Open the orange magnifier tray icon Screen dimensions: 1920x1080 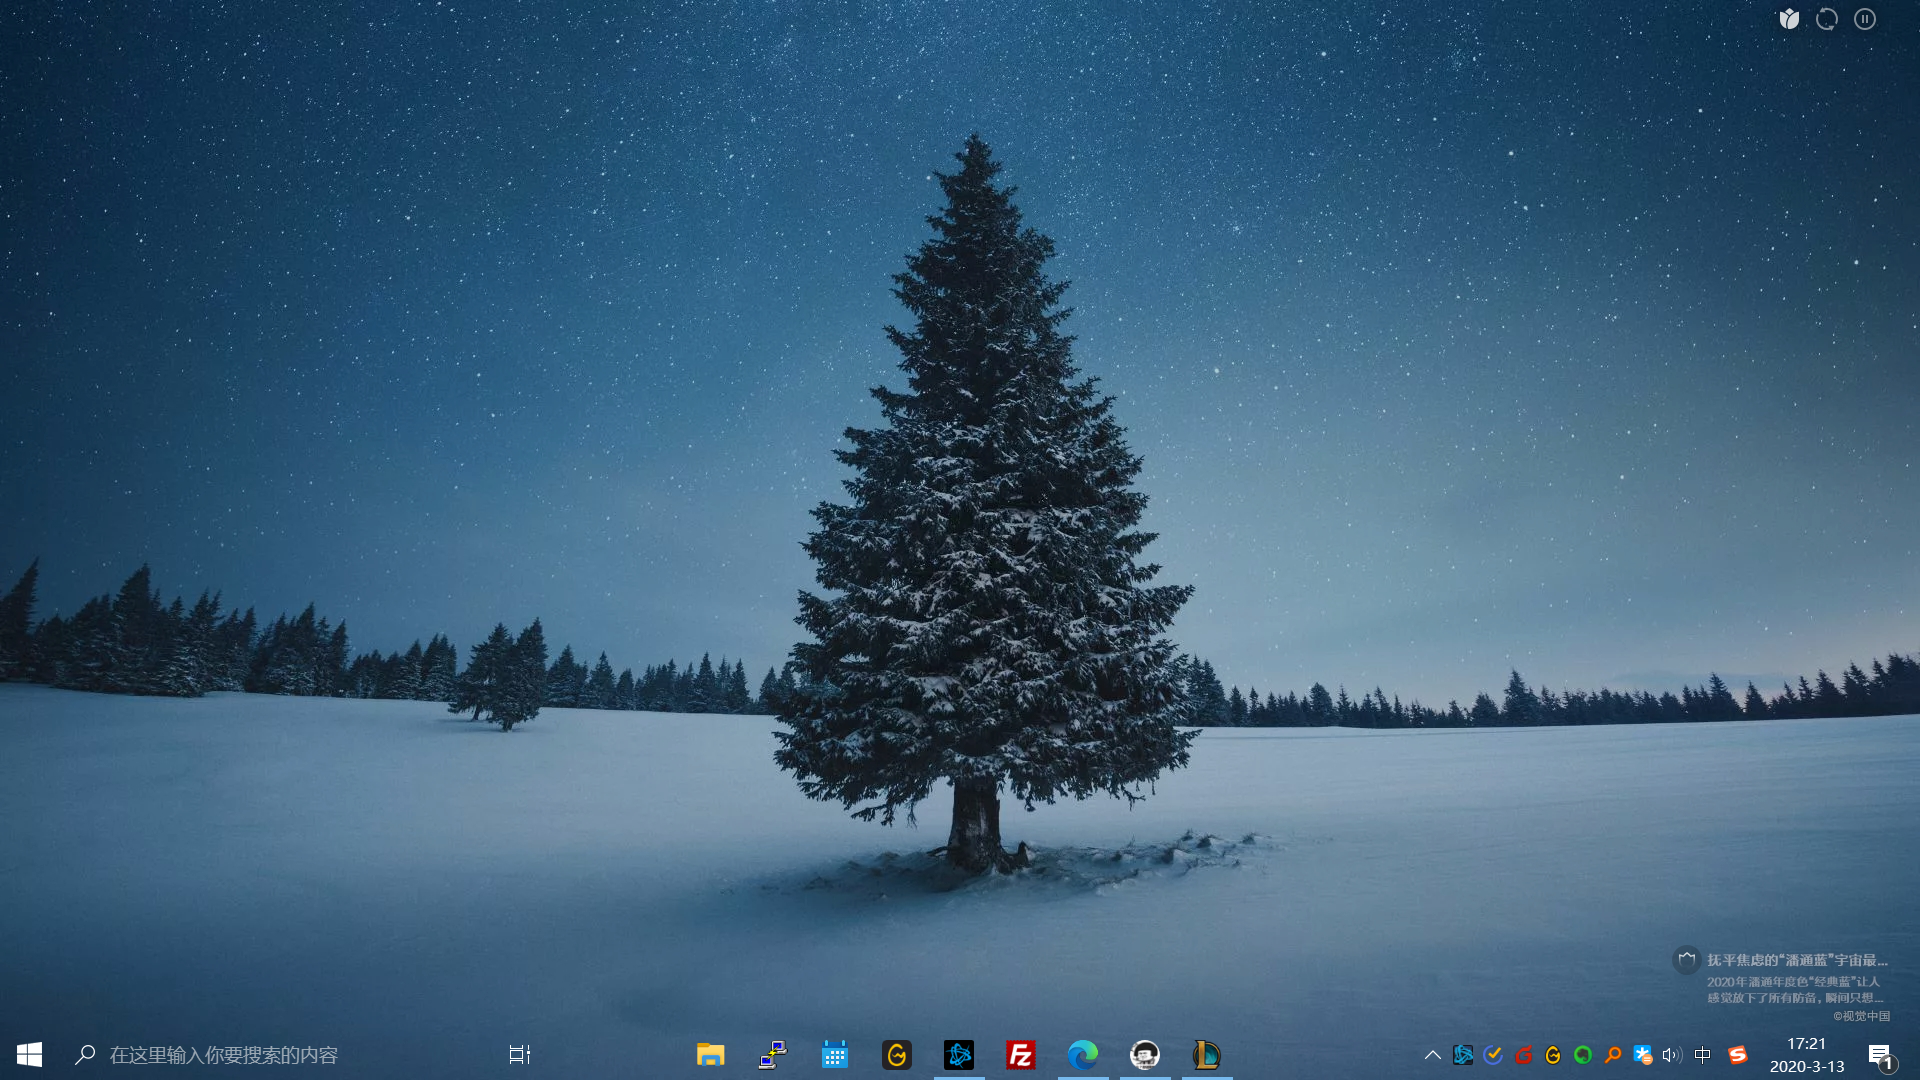pos(1613,1055)
